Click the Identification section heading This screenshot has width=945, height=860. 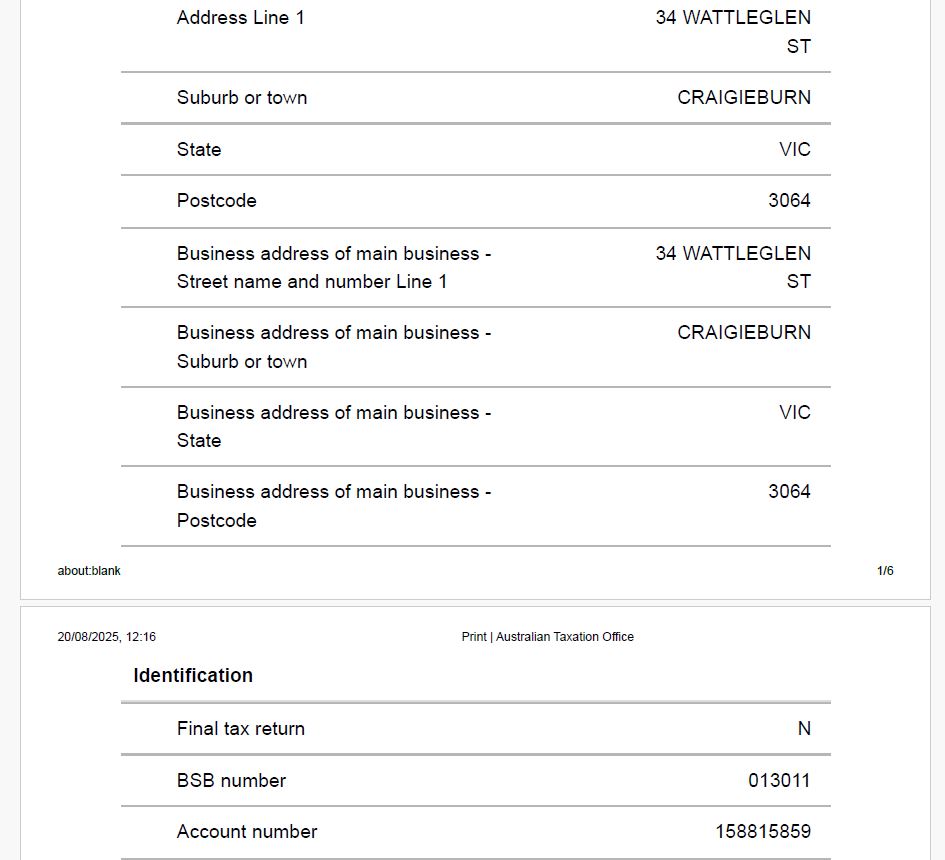tap(193, 675)
